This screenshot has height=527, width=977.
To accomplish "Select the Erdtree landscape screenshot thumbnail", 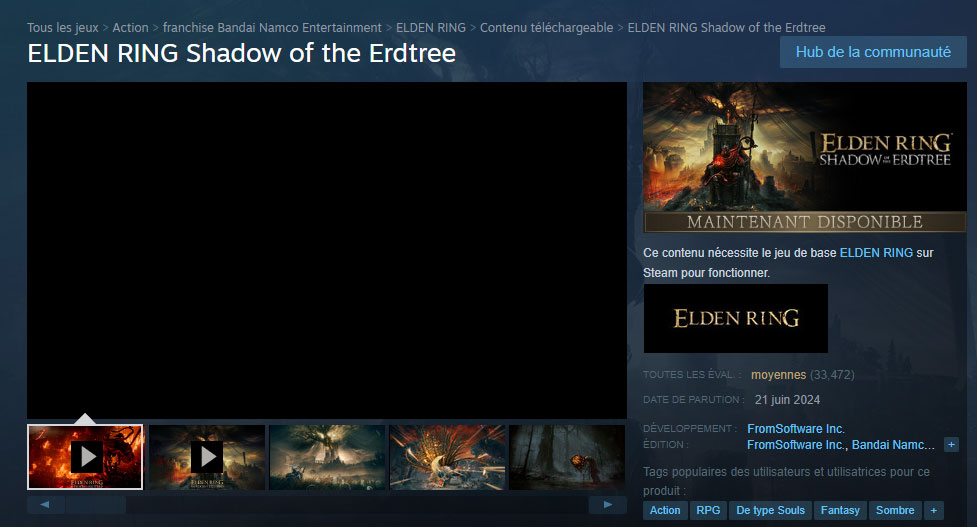I will pos(327,457).
